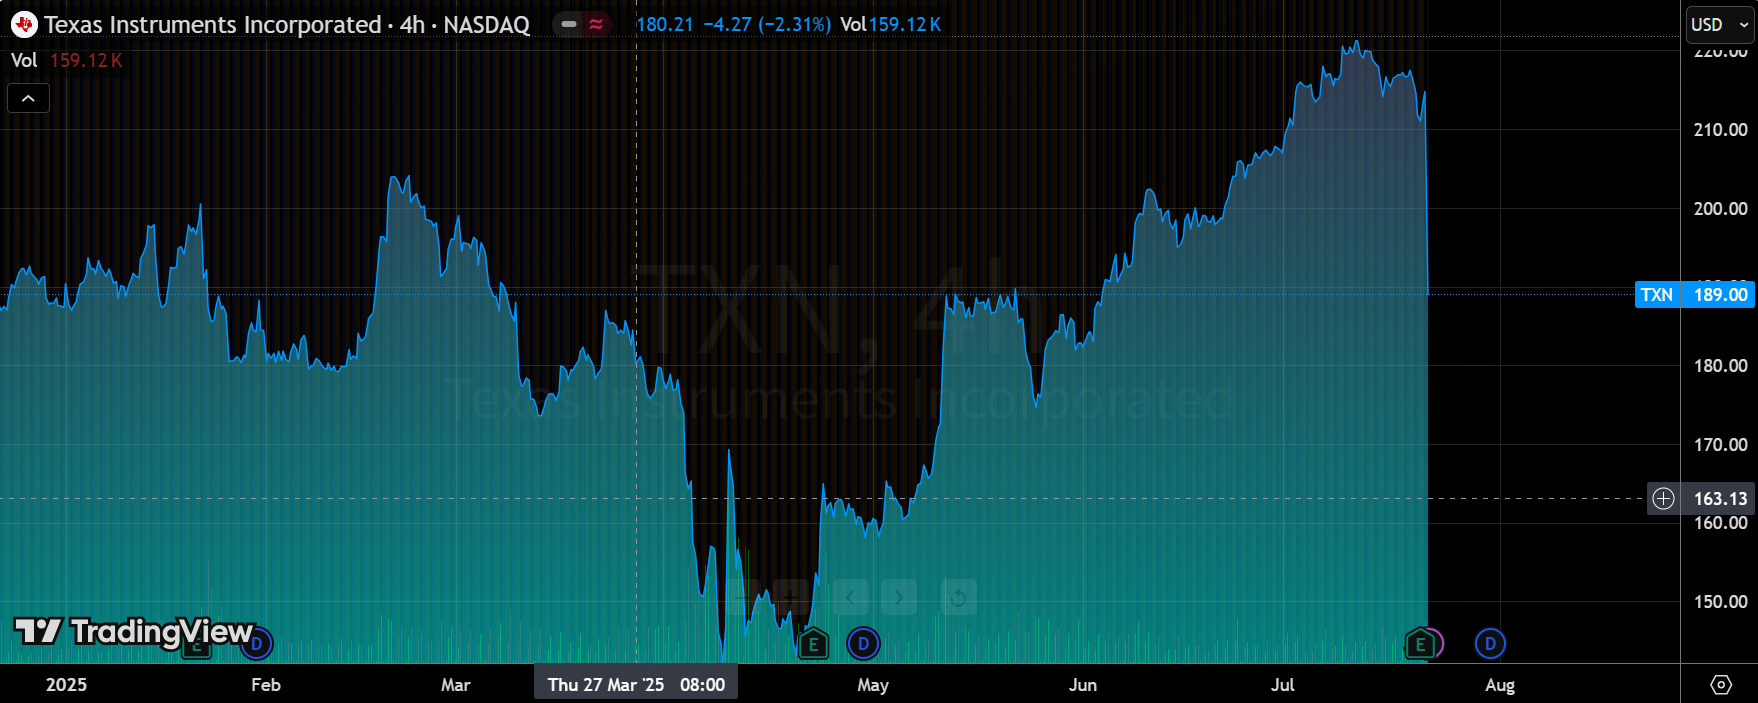
Task: Click the Jul label on time axis
Action: [x=1282, y=685]
